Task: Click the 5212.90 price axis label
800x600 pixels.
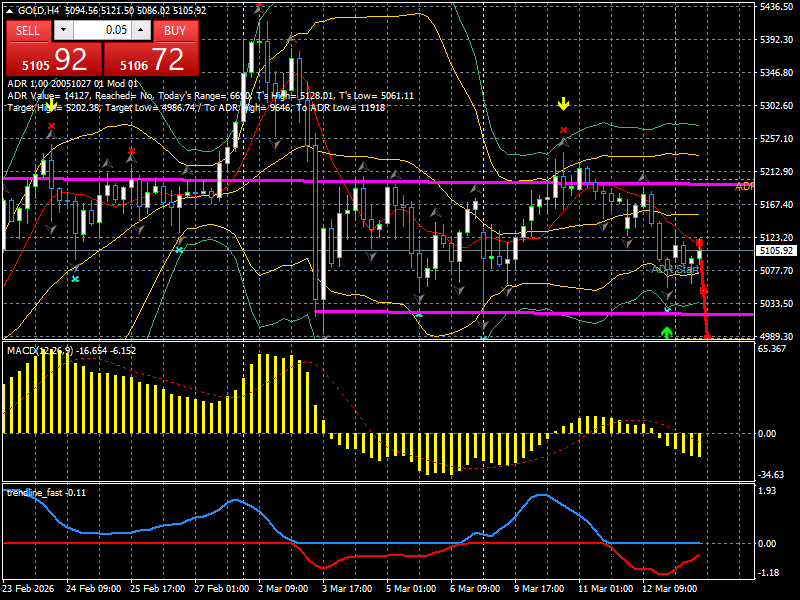Action: click(776, 172)
